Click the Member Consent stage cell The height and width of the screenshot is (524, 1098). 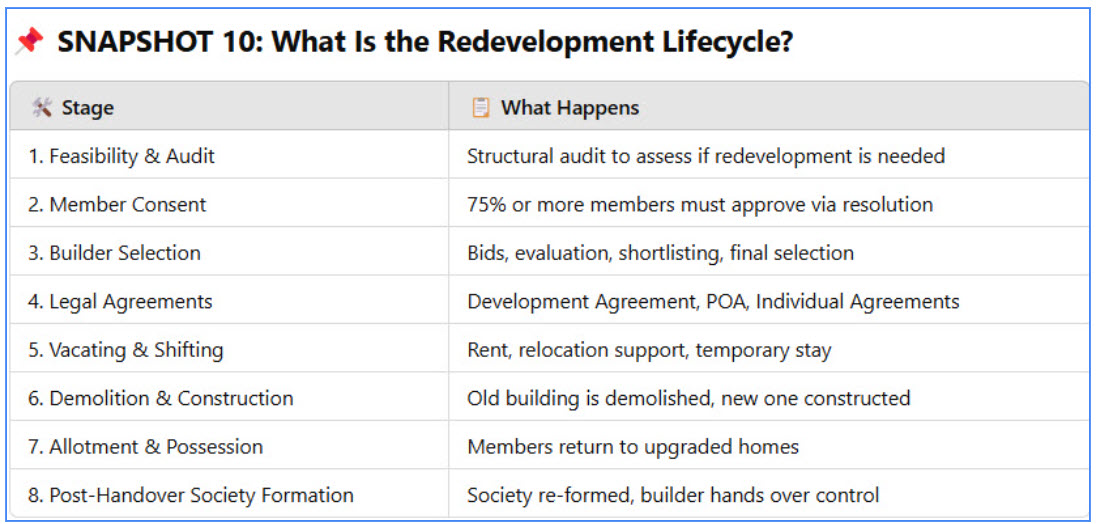click(229, 204)
